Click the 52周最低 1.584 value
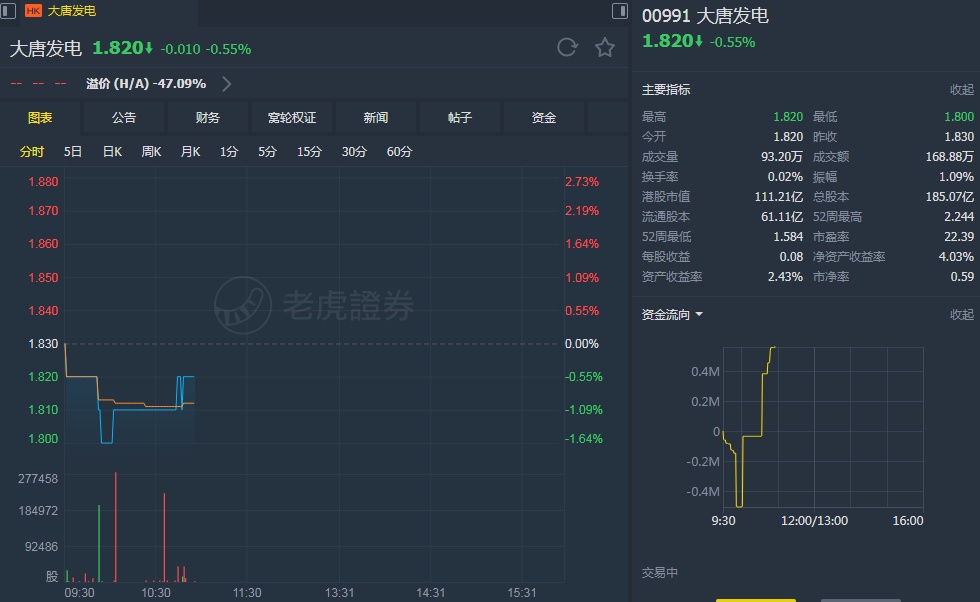This screenshot has height=602, width=980. point(788,237)
